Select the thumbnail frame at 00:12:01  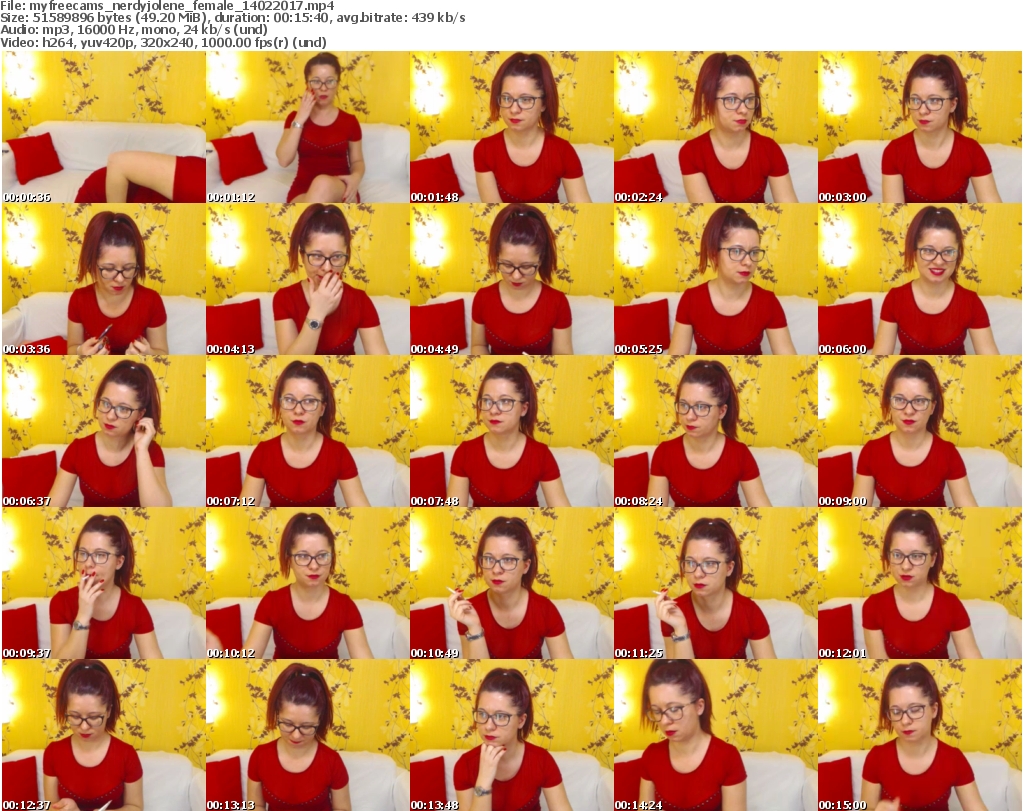tap(920, 583)
